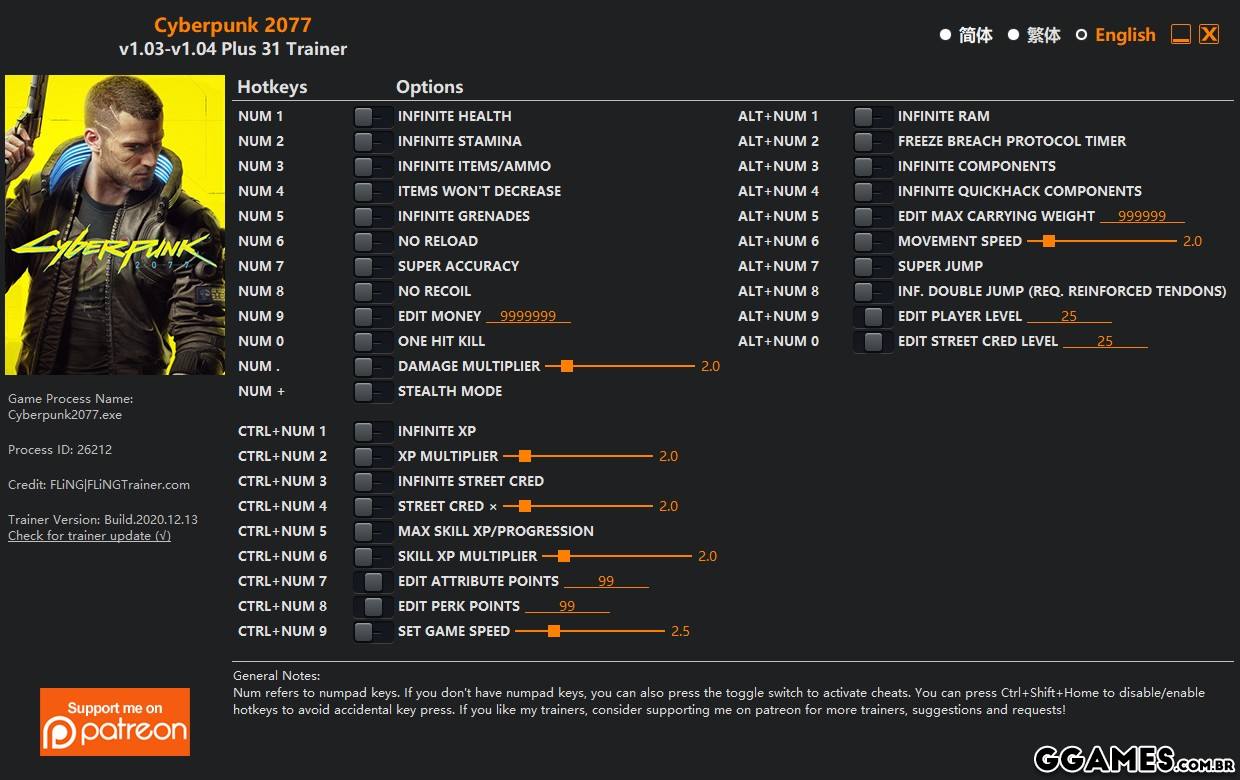Viewport: 1240px width, 780px height.
Task: Toggle Infinite RAM switch
Action: point(873,117)
